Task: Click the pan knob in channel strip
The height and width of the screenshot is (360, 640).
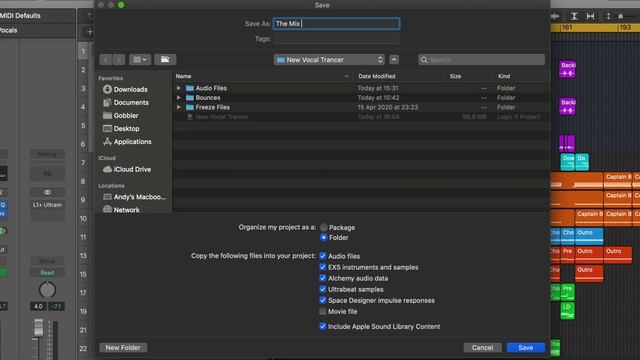Action: 47,290
